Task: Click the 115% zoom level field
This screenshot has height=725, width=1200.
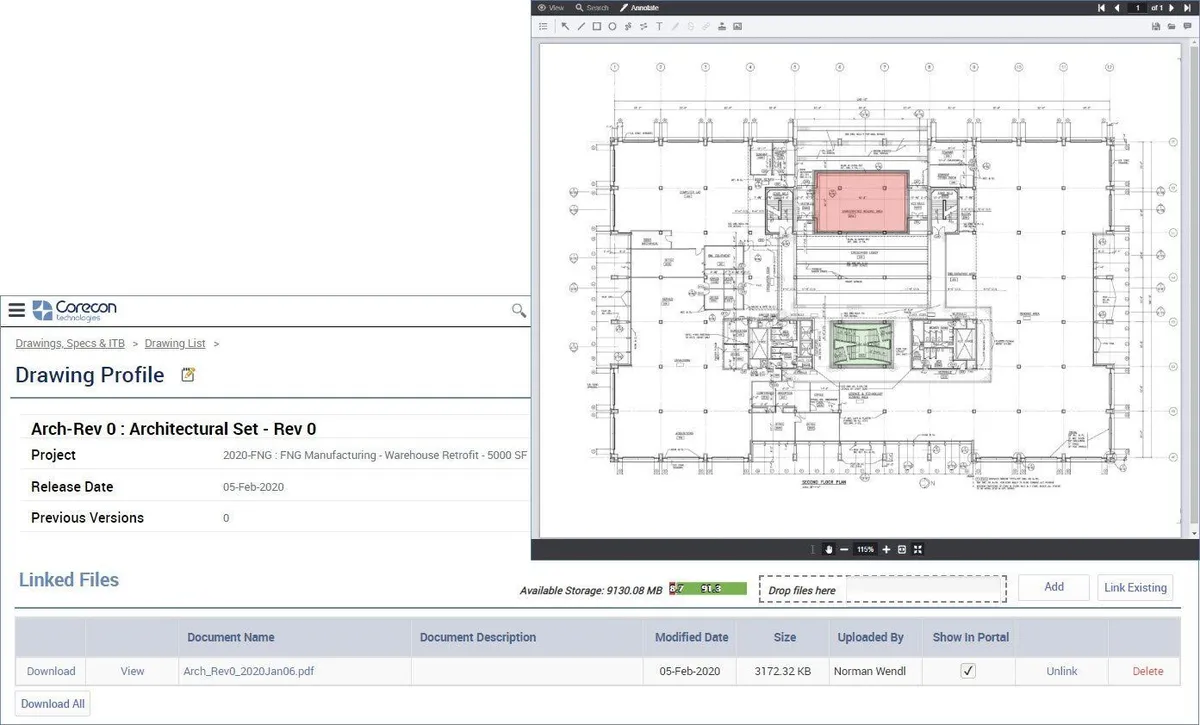Action: tap(865, 549)
